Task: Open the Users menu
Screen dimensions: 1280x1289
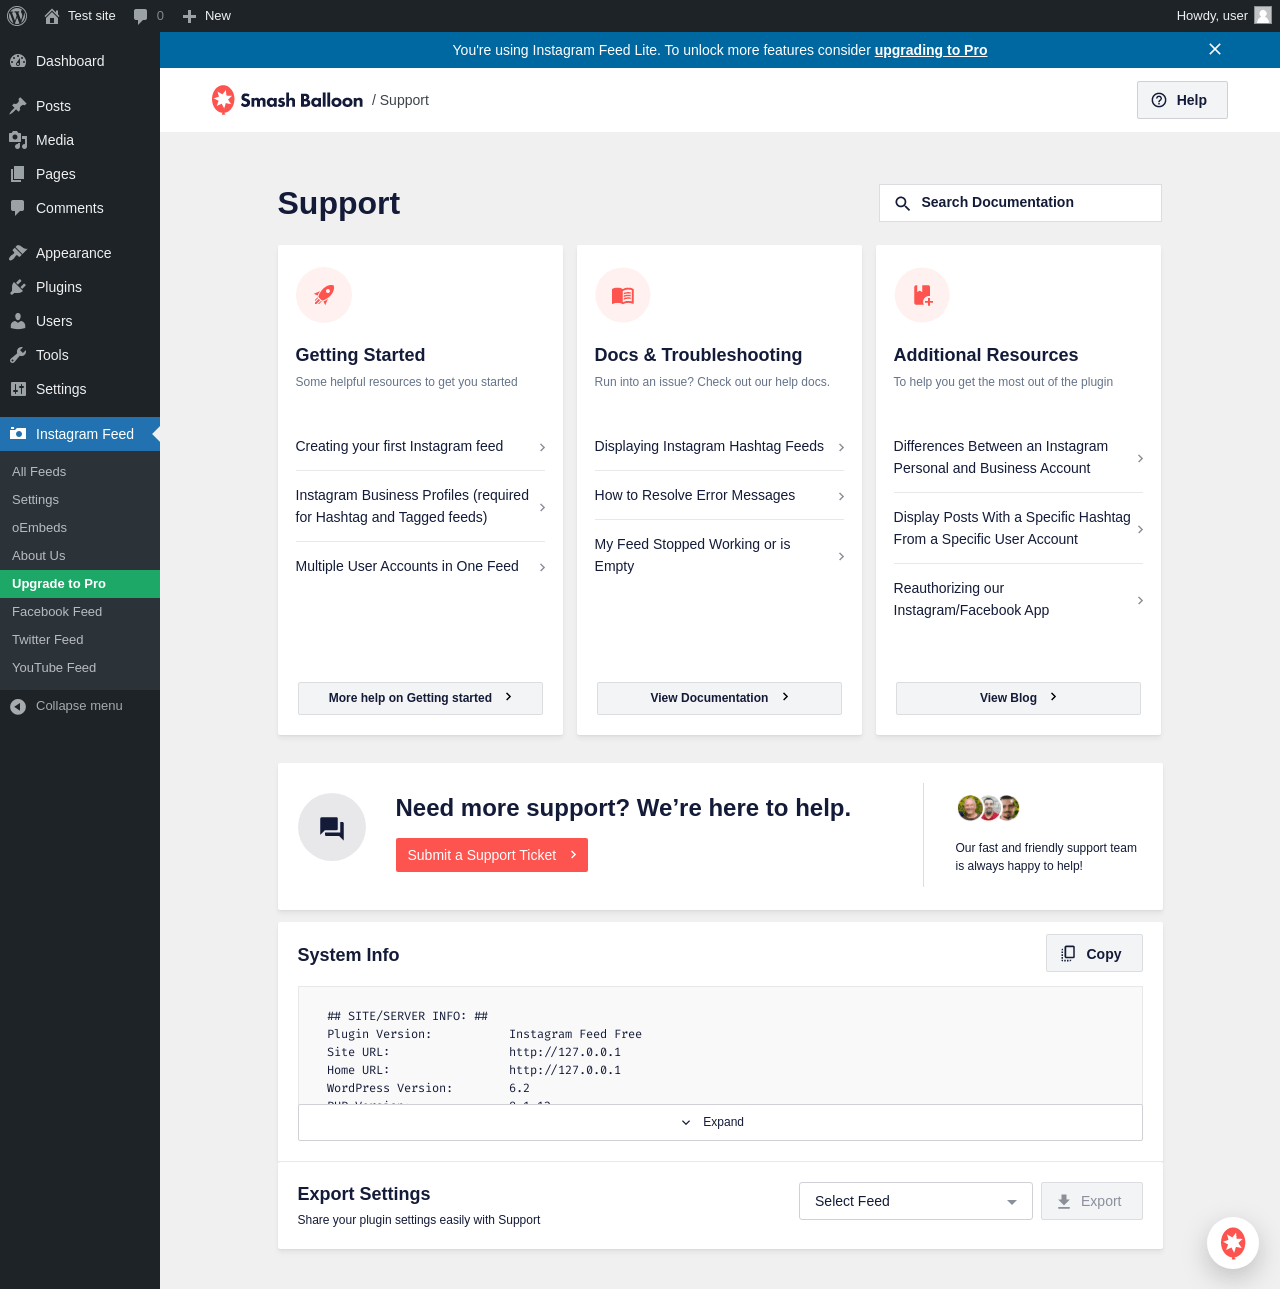Action: tap(80, 321)
